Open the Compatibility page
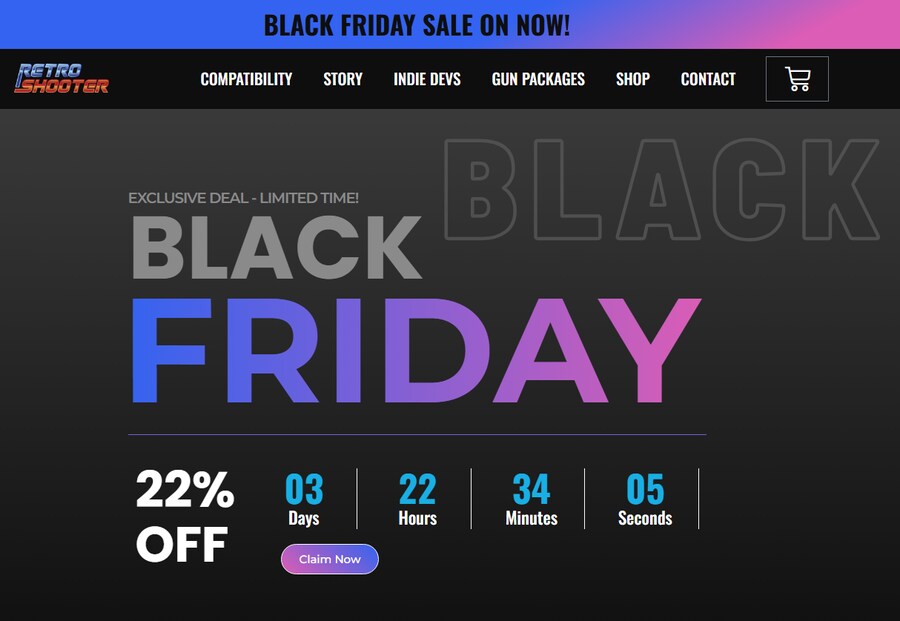This screenshot has width=900, height=621. tap(246, 79)
